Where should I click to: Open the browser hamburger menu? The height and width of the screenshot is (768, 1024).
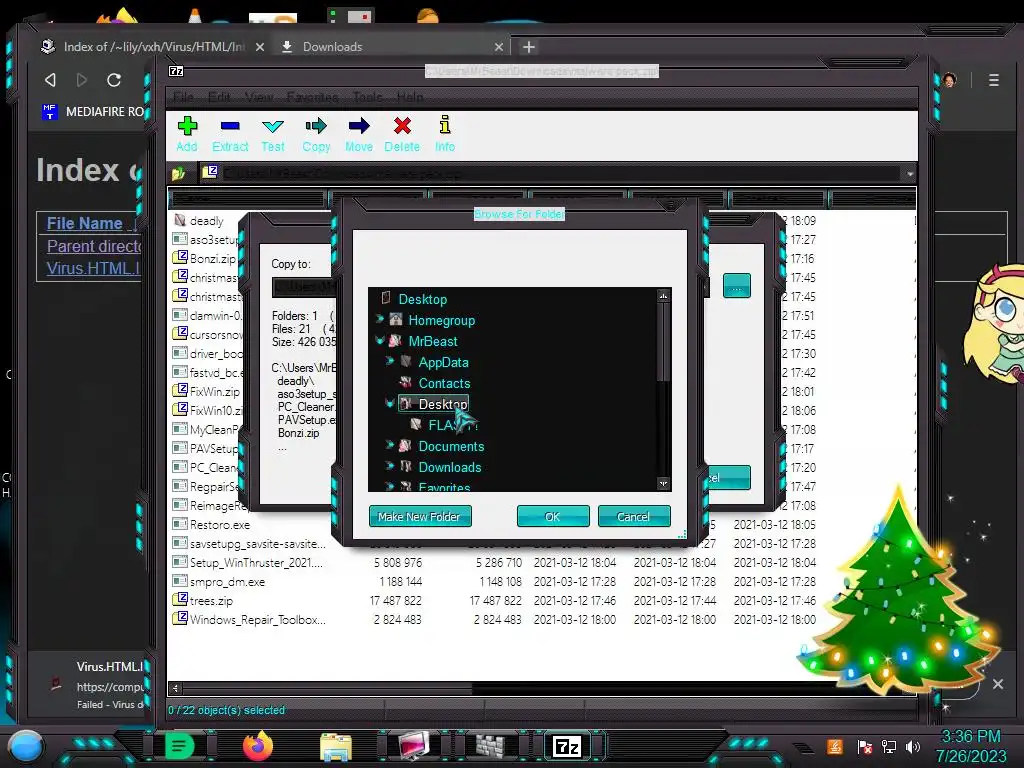pyautogui.click(x=994, y=80)
